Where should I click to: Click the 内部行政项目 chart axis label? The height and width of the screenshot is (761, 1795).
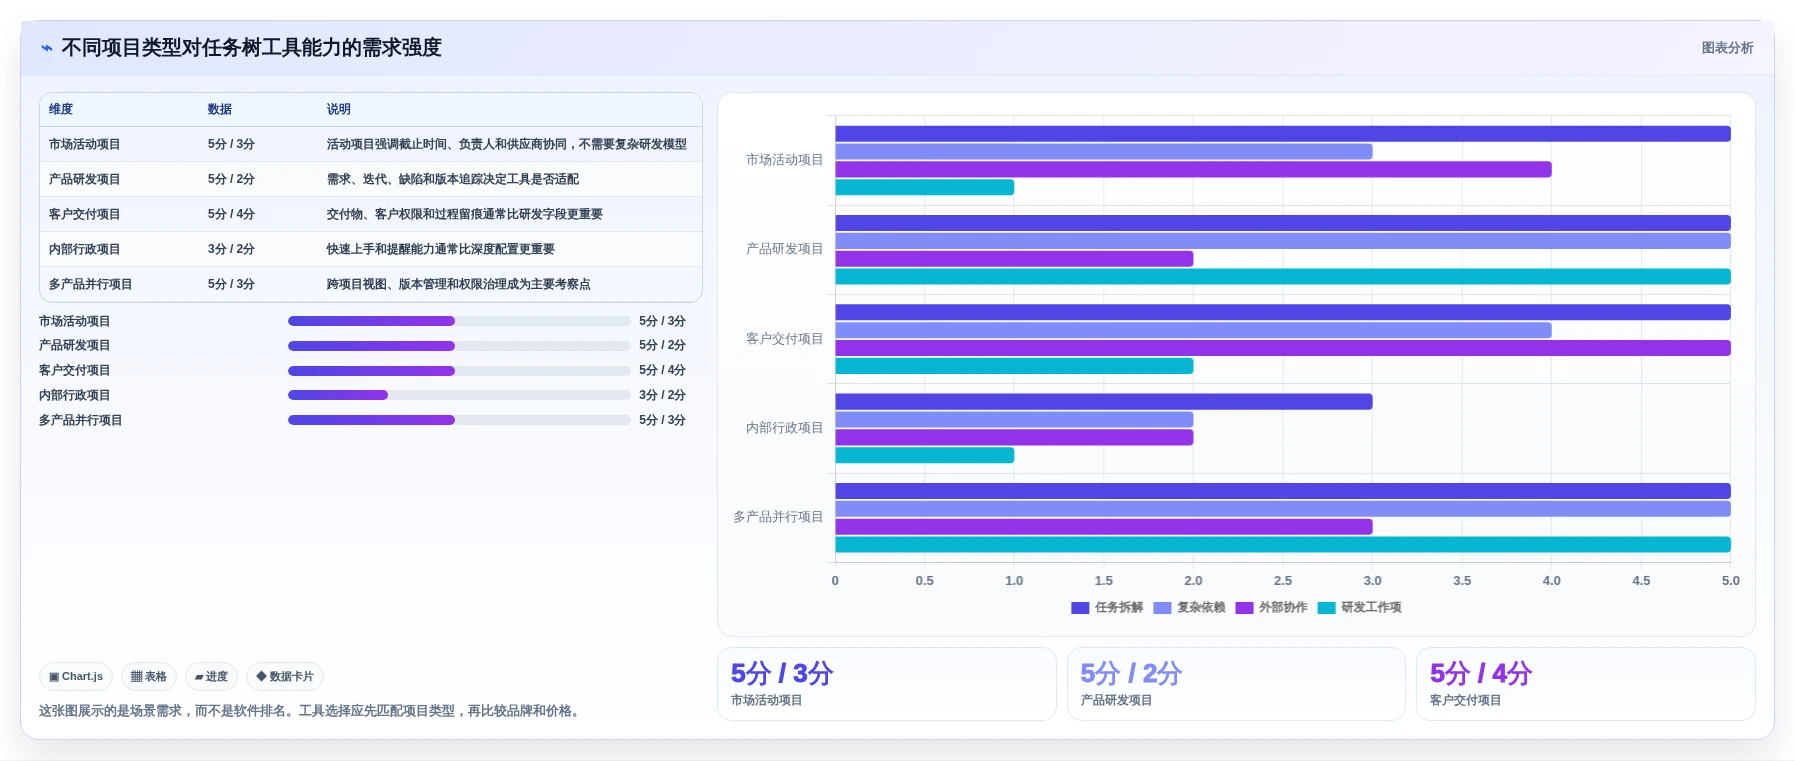coord(785,428)
